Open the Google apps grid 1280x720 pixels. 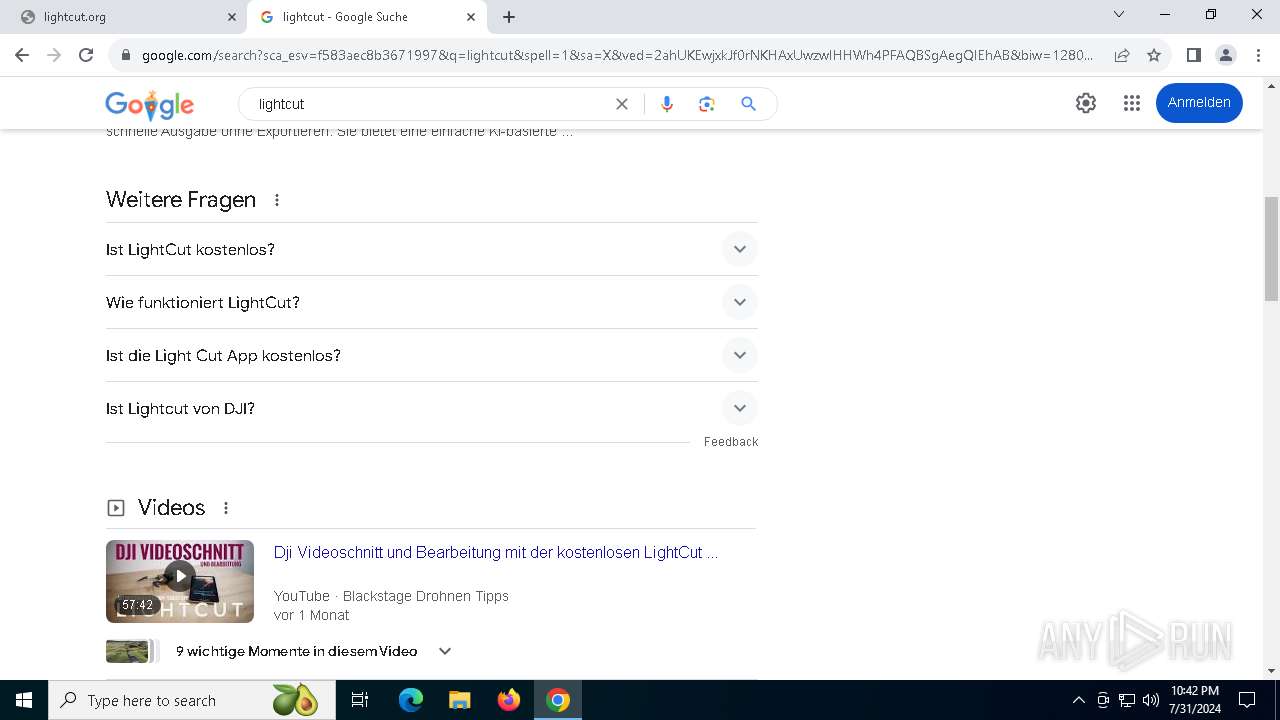(1132, 103)
